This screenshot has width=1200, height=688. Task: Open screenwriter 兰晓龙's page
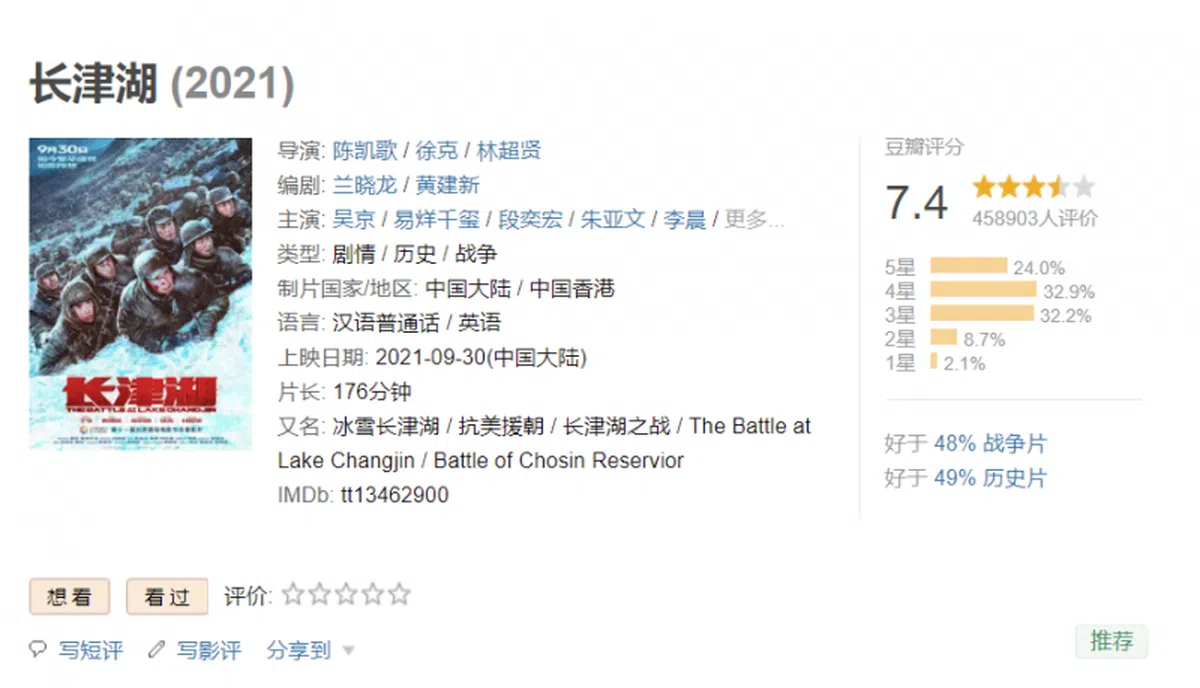click(x=365, y=185)
